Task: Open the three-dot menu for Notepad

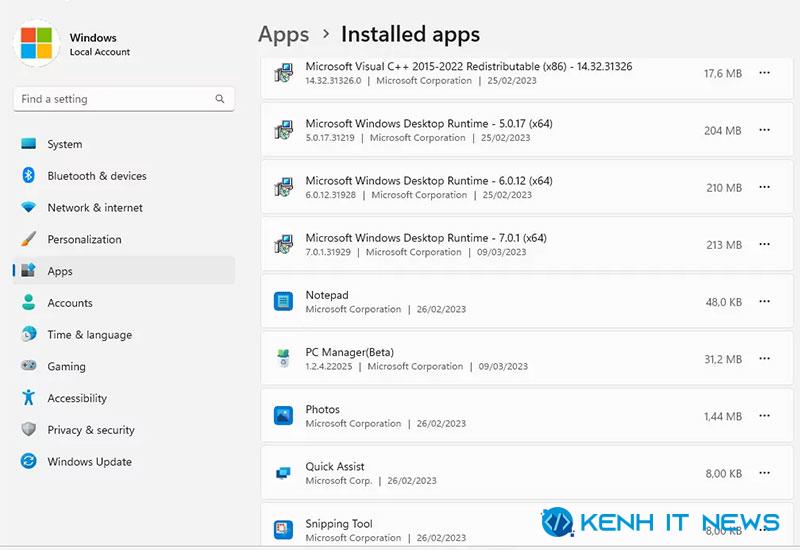Action: (764, 302)
